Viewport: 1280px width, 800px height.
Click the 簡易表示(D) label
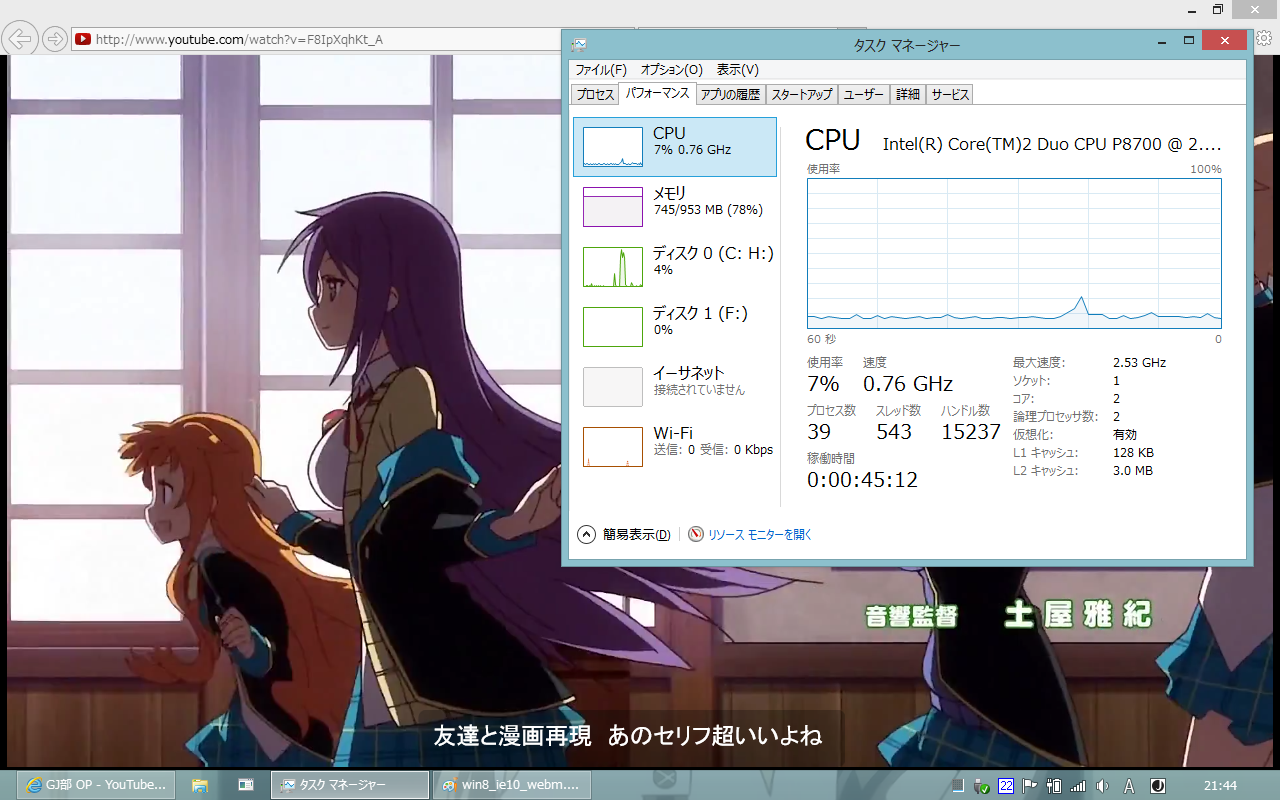point(636,535)
